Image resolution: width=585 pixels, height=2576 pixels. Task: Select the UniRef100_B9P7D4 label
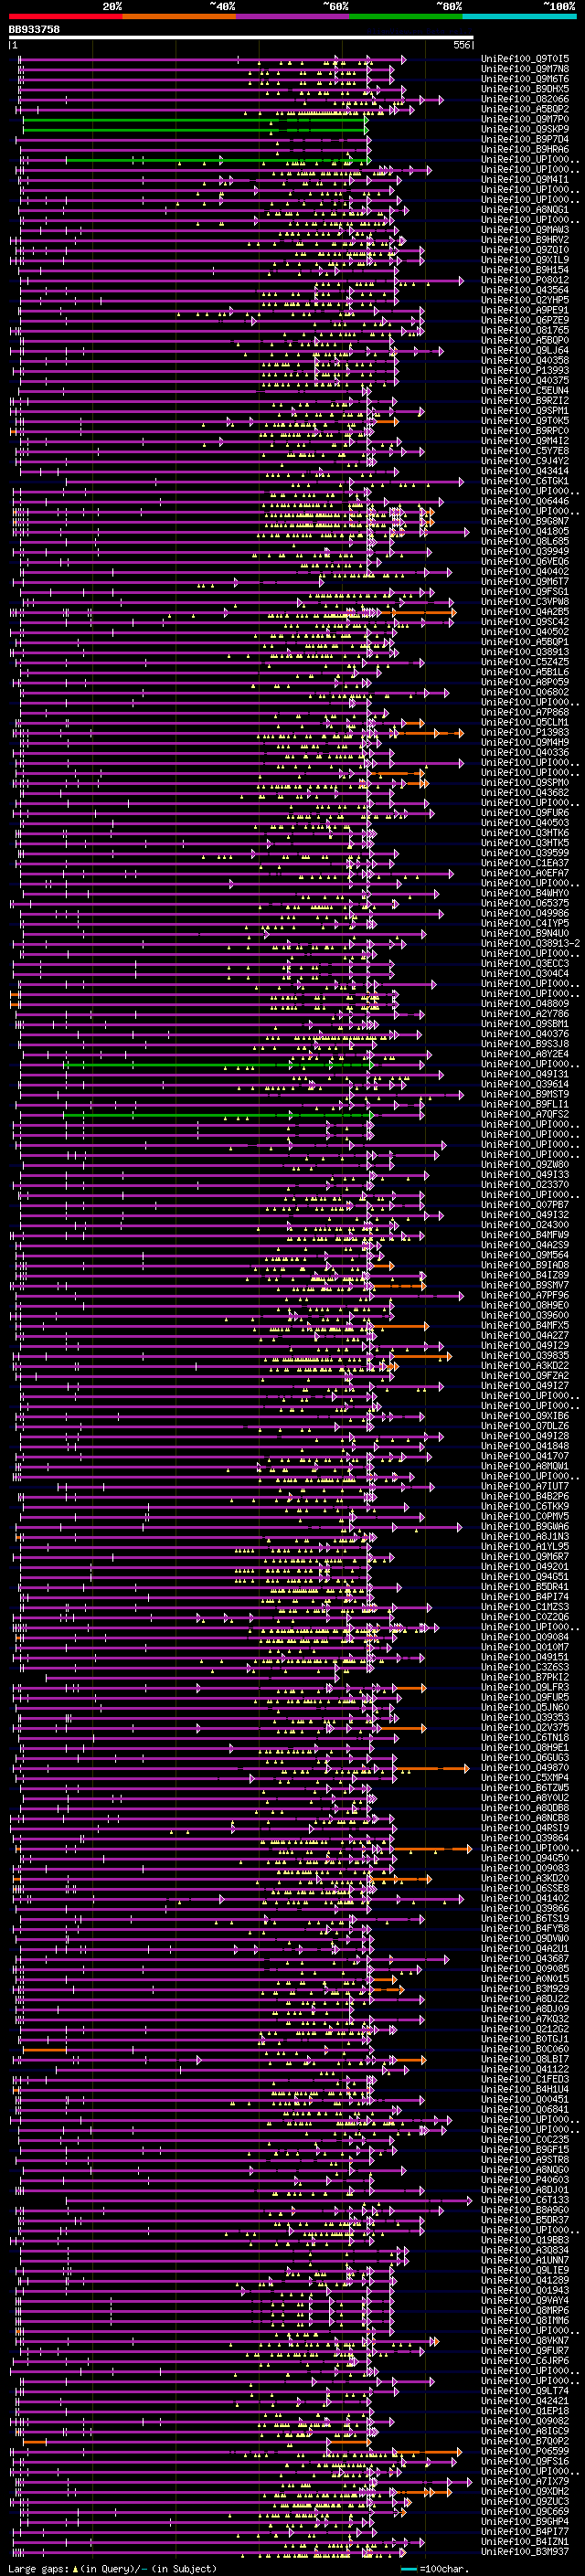tap(525, 139)
